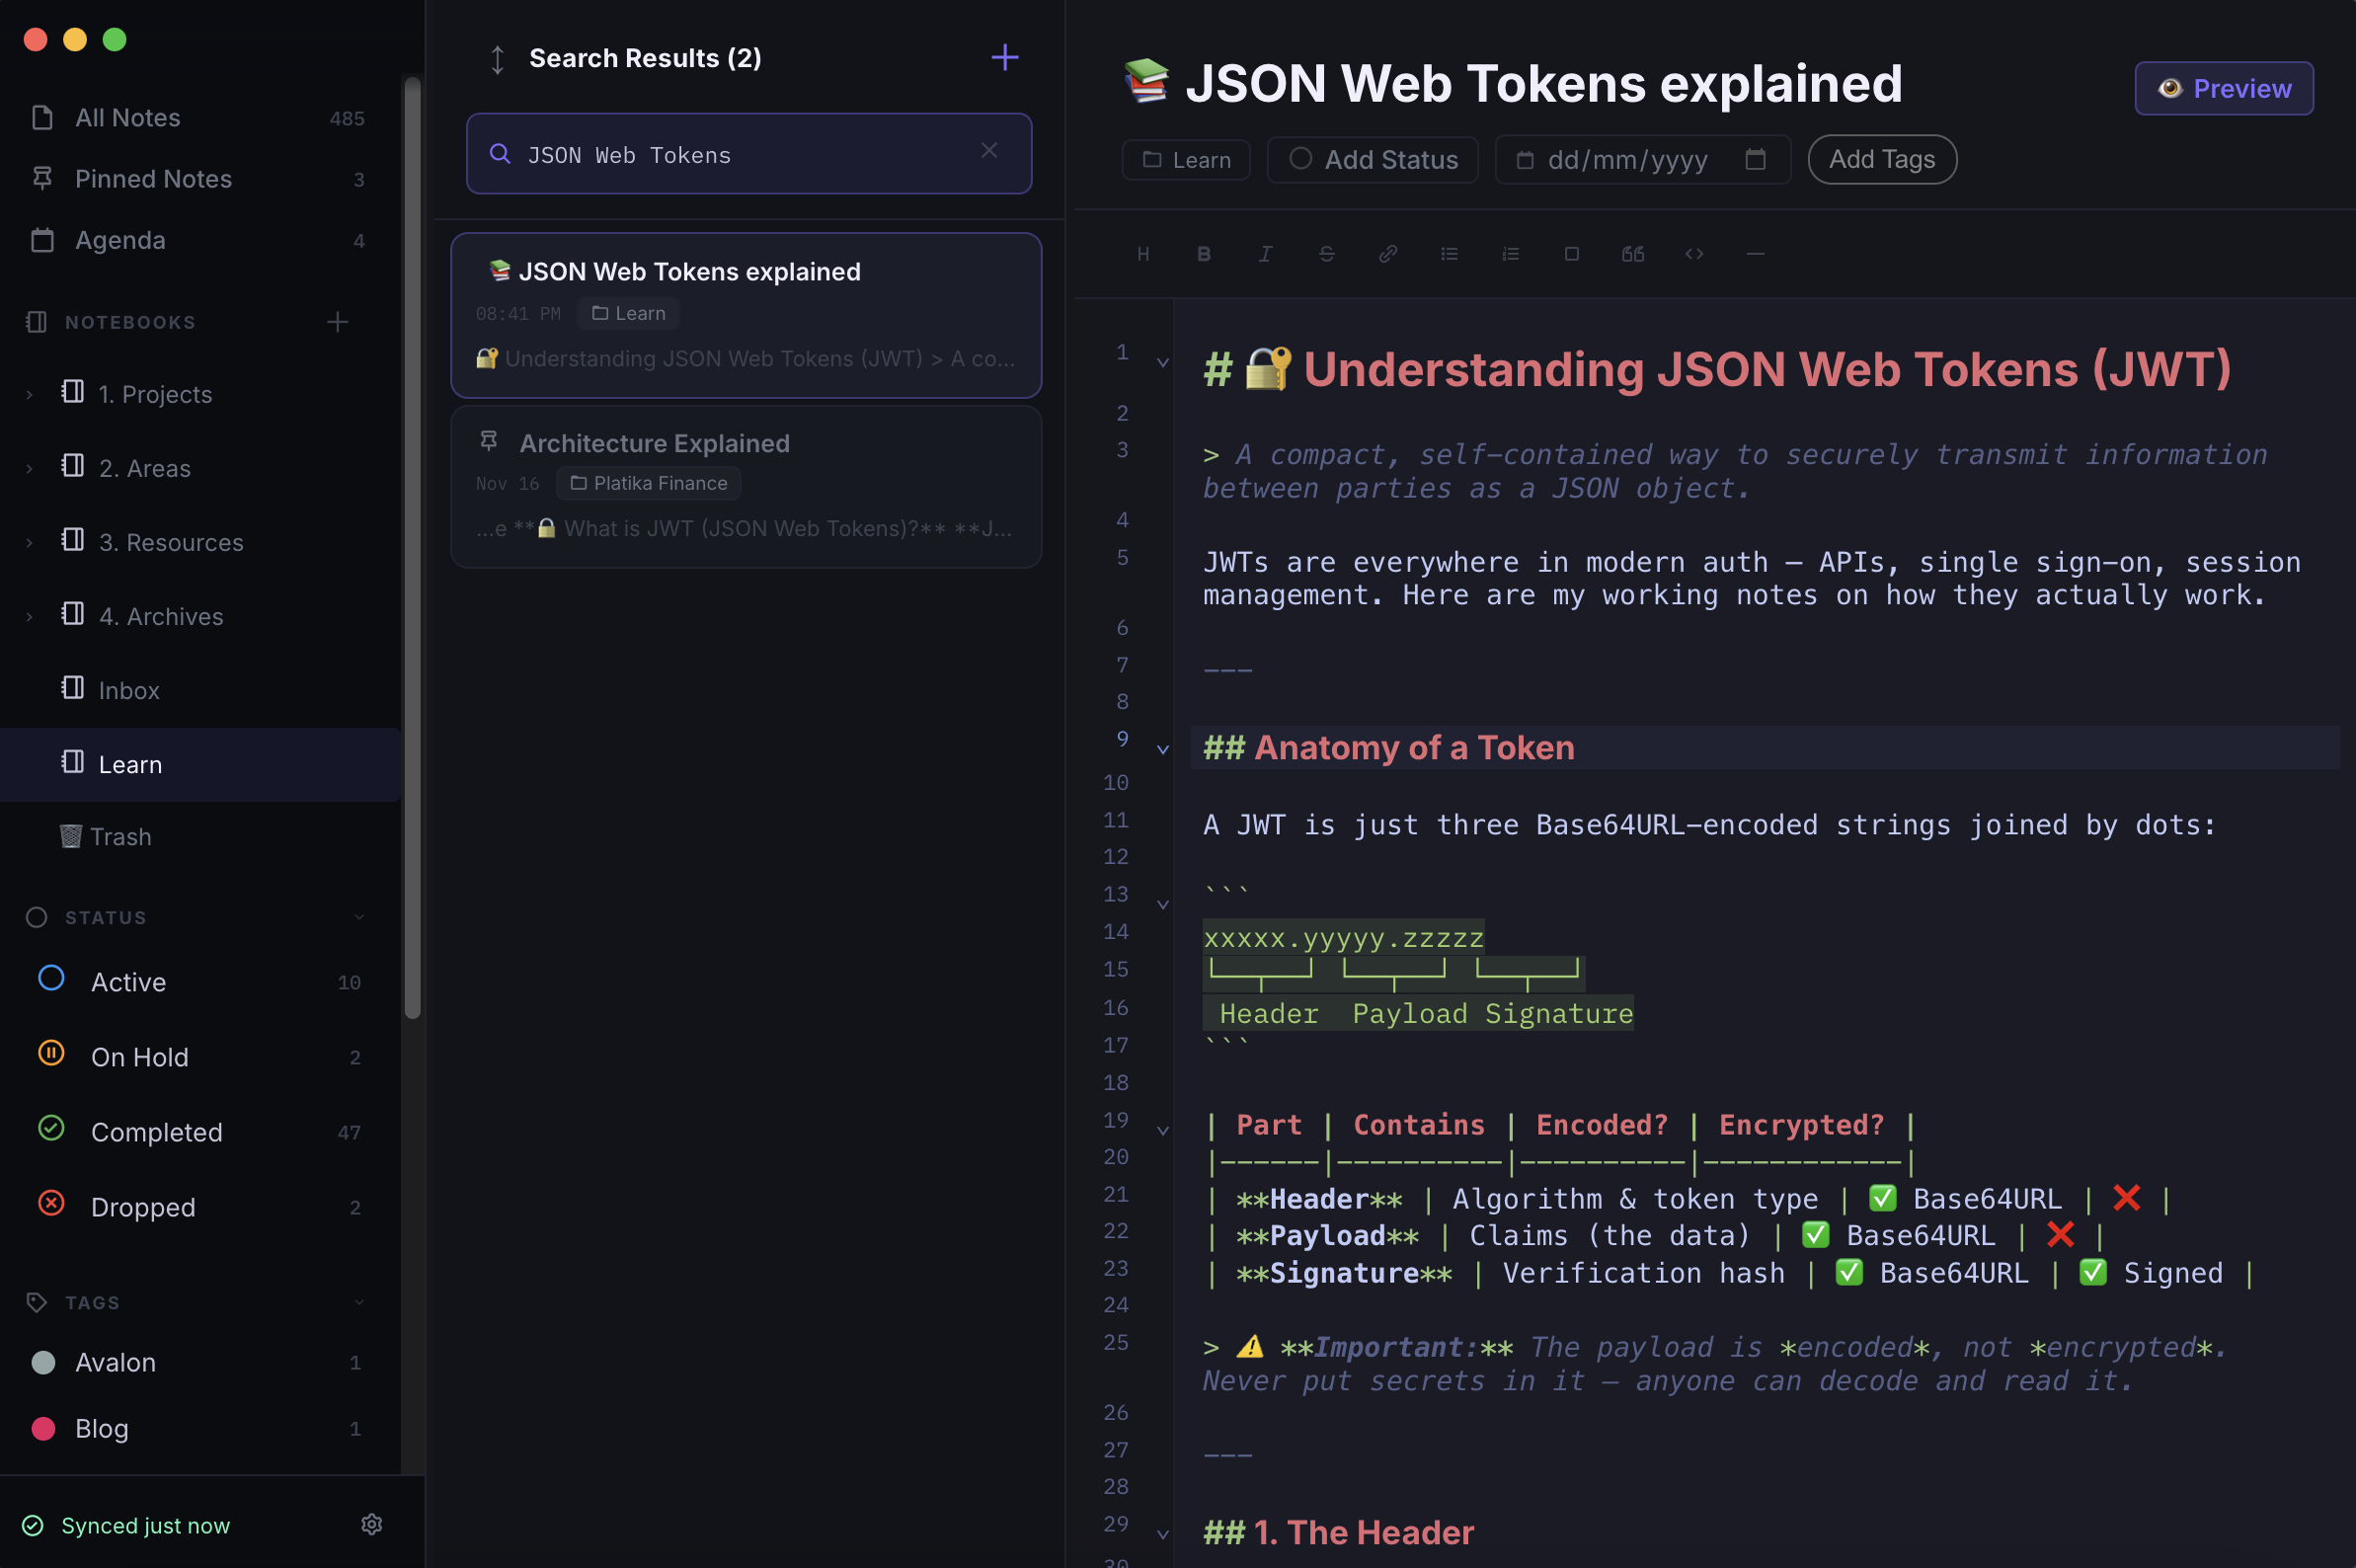The width and height of the screenshot is (2356, 1568).
Task: Filter notes by Active status
Action: coord(200,982)
